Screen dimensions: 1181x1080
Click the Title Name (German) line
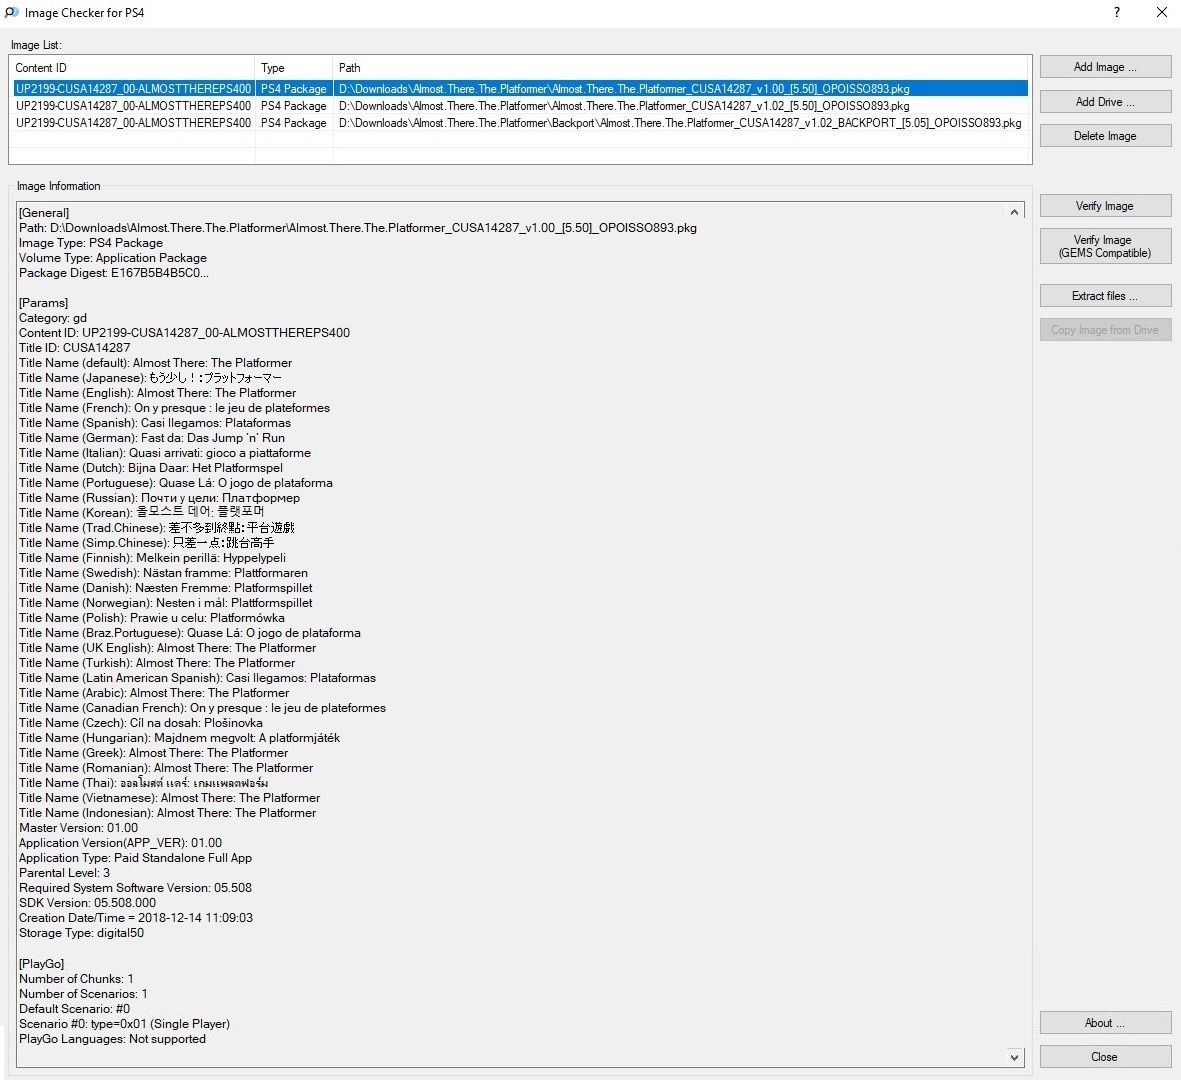[x=151, y=438]
